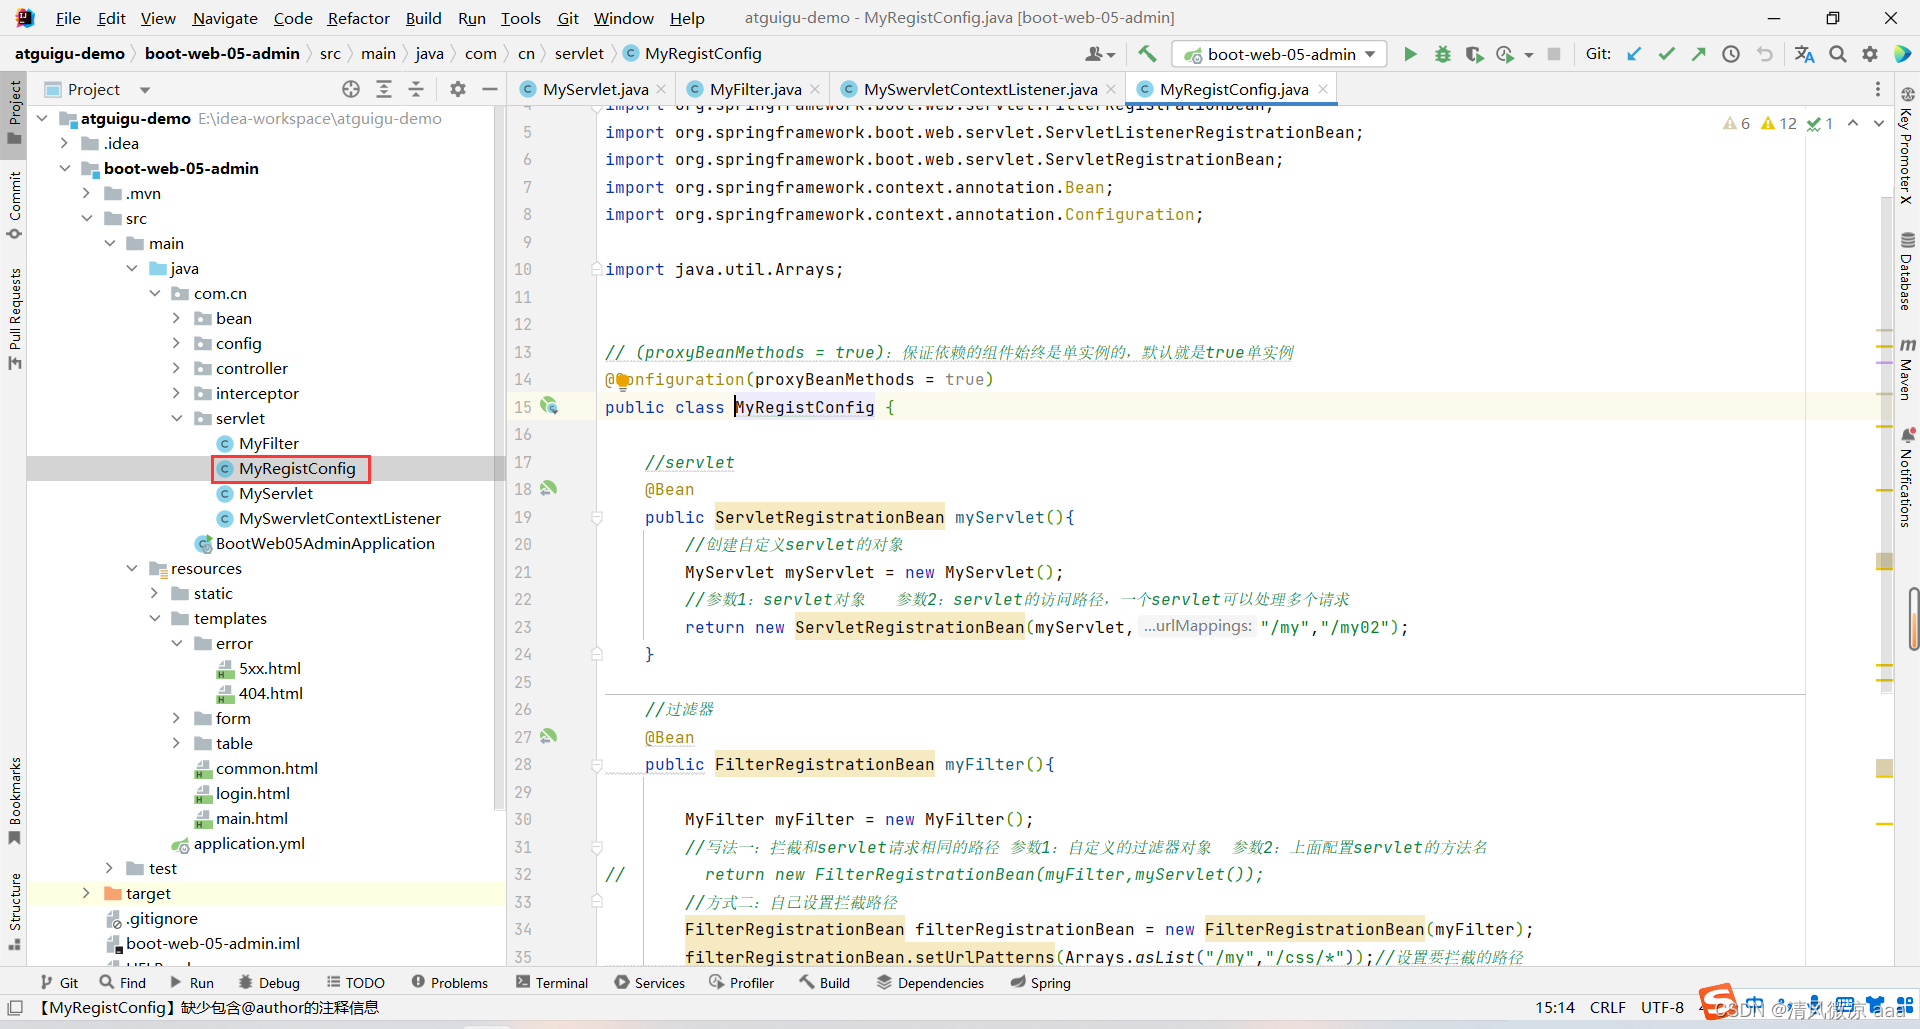The image size is (1920, 1029).
Task: Stop the running process button
Action: click(1554, 54)
